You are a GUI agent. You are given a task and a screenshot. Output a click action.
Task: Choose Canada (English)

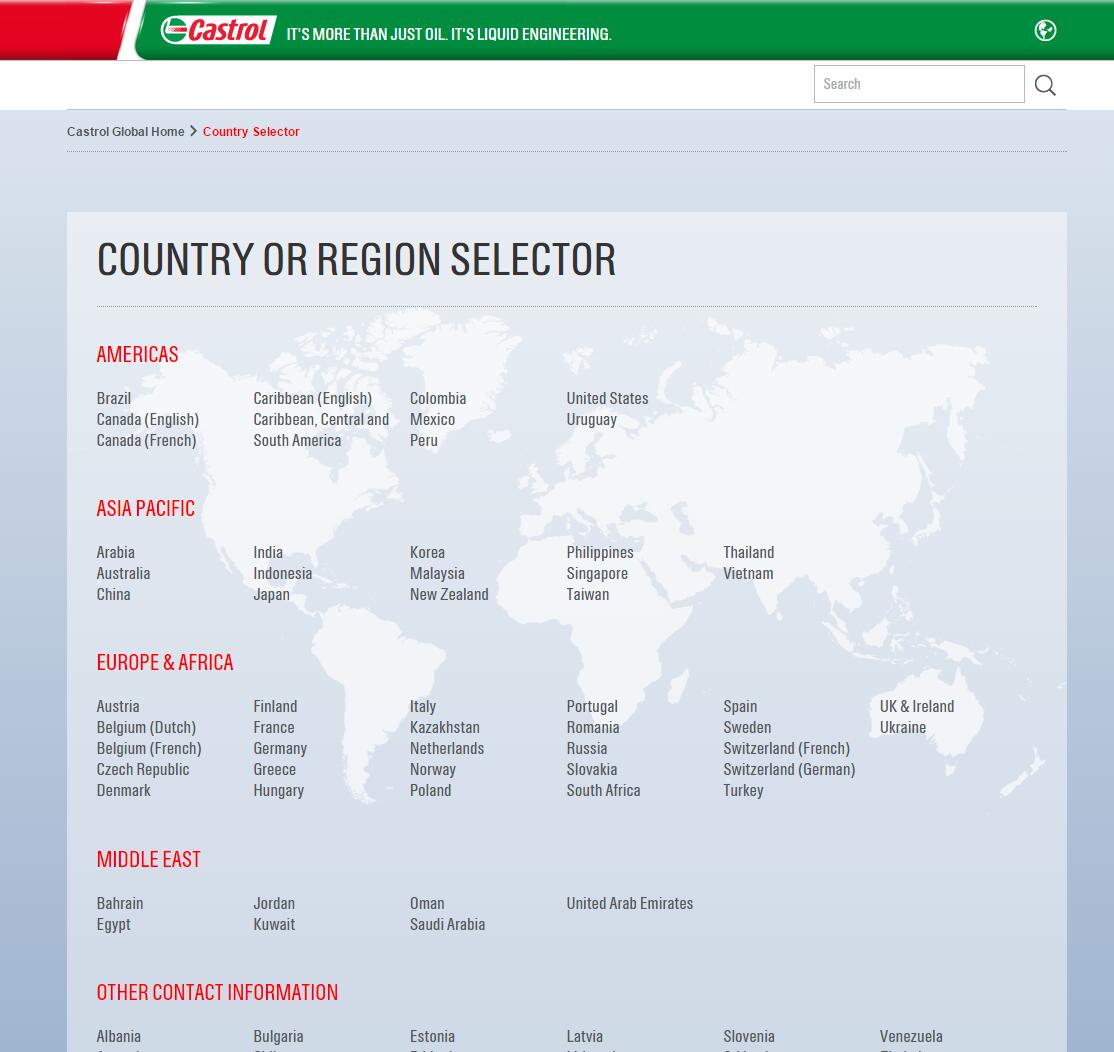pyautogui.click(x=148, y=420)
